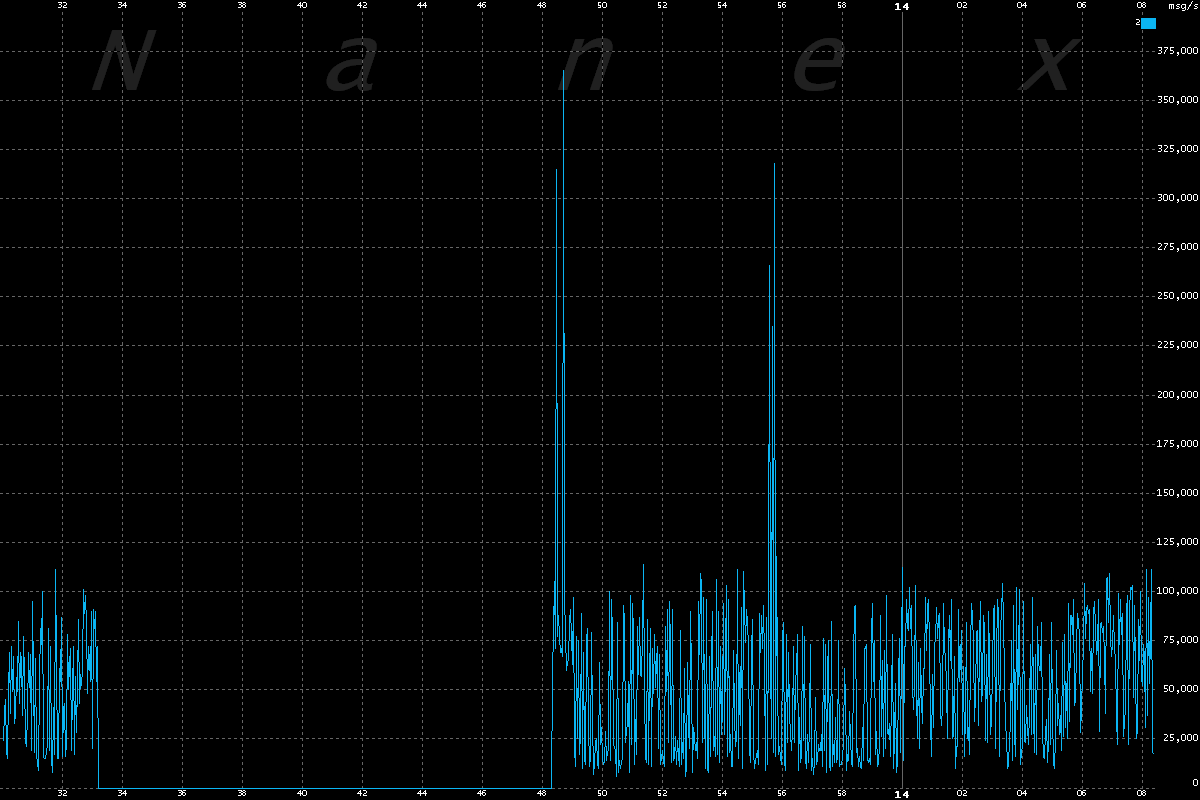This screenshot has height=800, width=1200.
Task: Pick the 200,000 y-axis value
Action: [1179, 395]
